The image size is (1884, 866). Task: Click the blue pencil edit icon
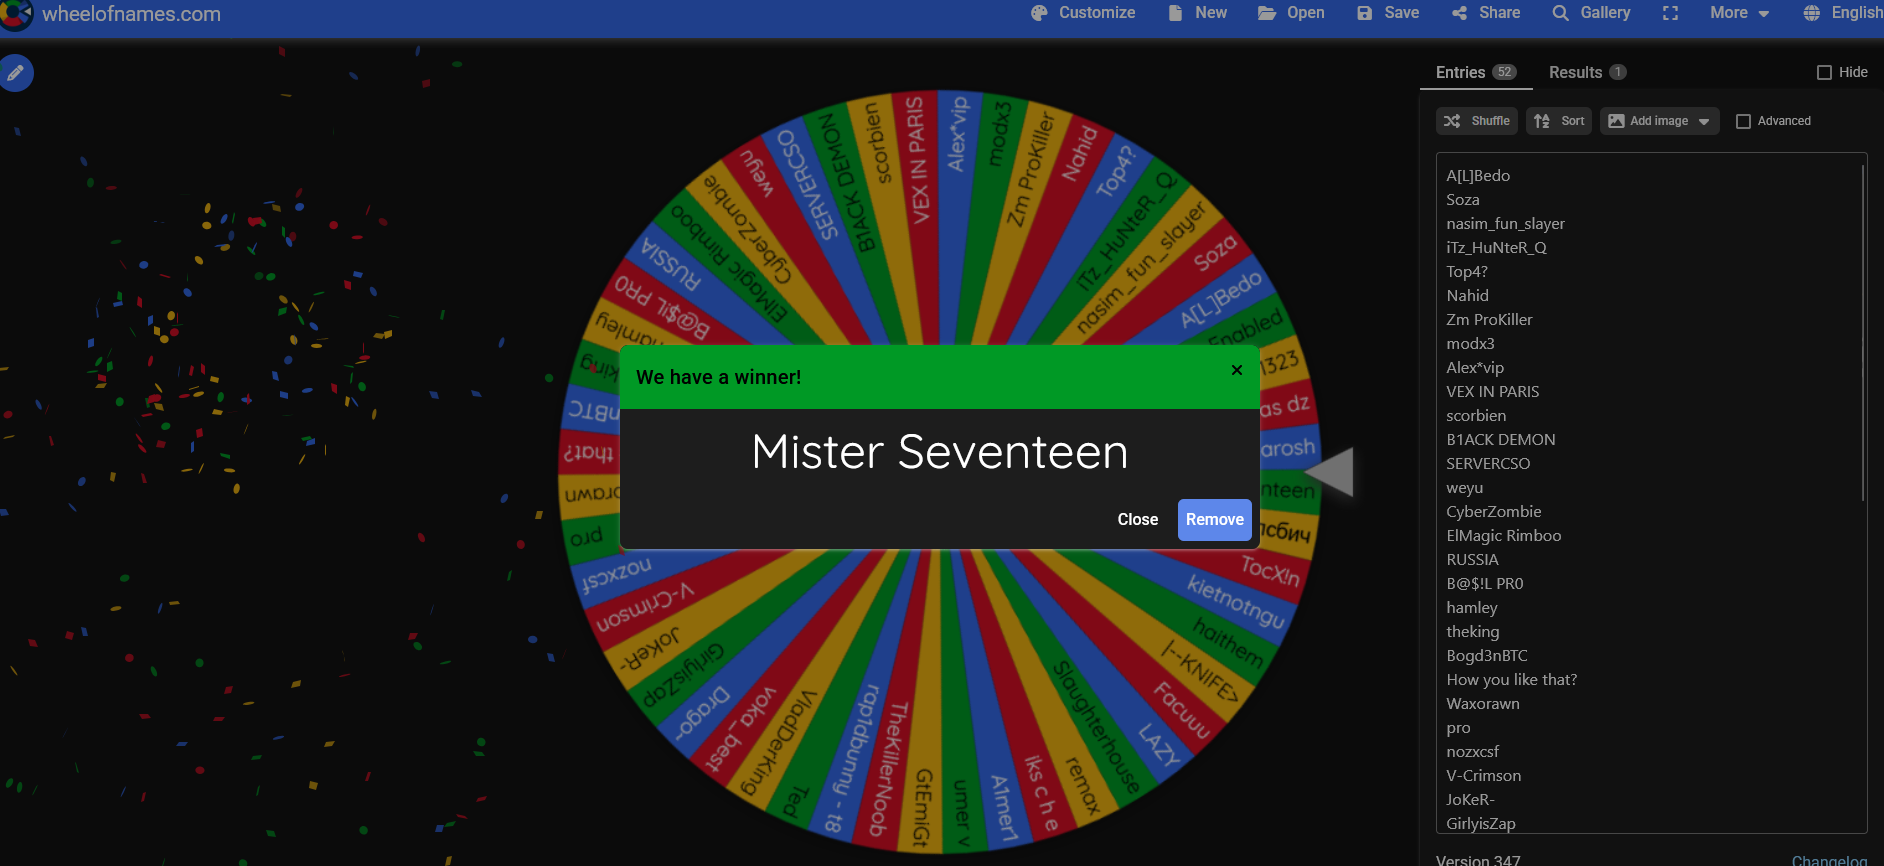pyautogui.click(x=16, y=73)
